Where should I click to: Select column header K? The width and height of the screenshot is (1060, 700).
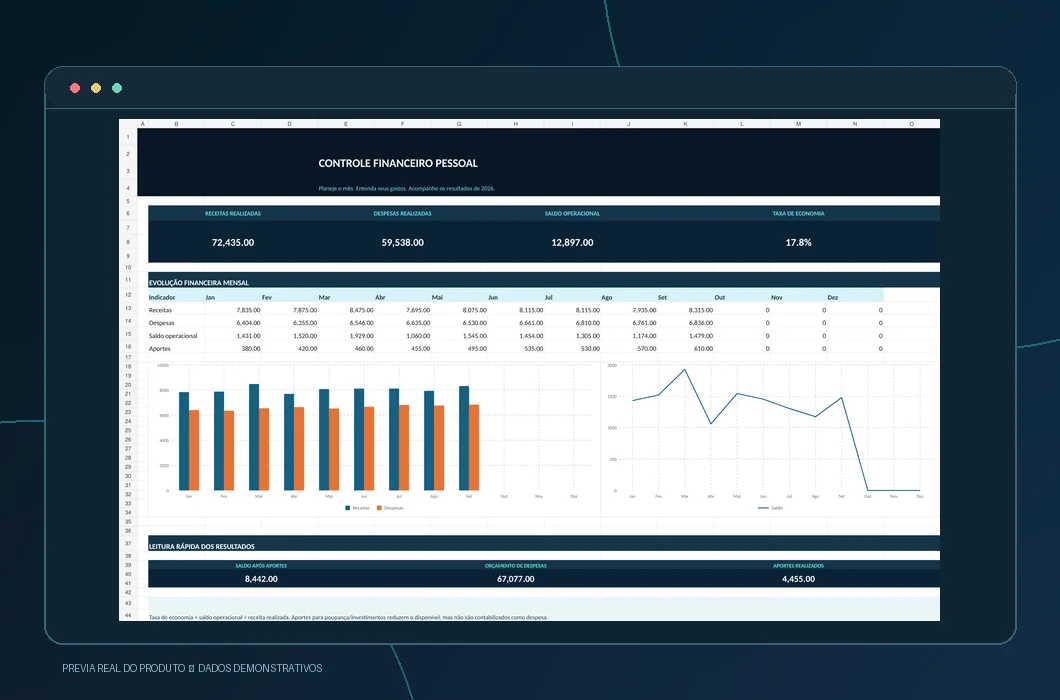(x=685, y=124)
